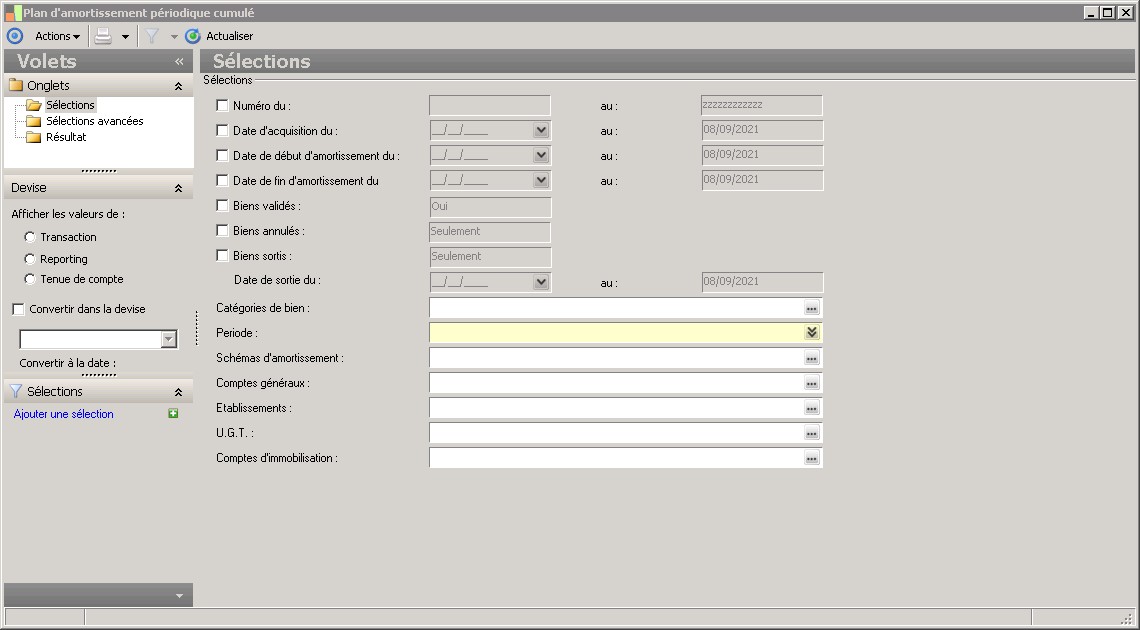Check the Date d'acquisition du checkbox
Viewport: 1140px width, 630px height.
pos(222,131)
